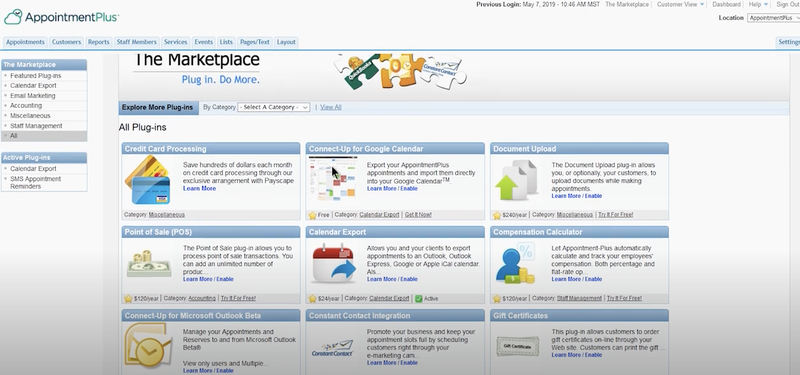800x375 pixels.
Task: Click the Gift Certificate image
Action: click(x=517, y=346)
